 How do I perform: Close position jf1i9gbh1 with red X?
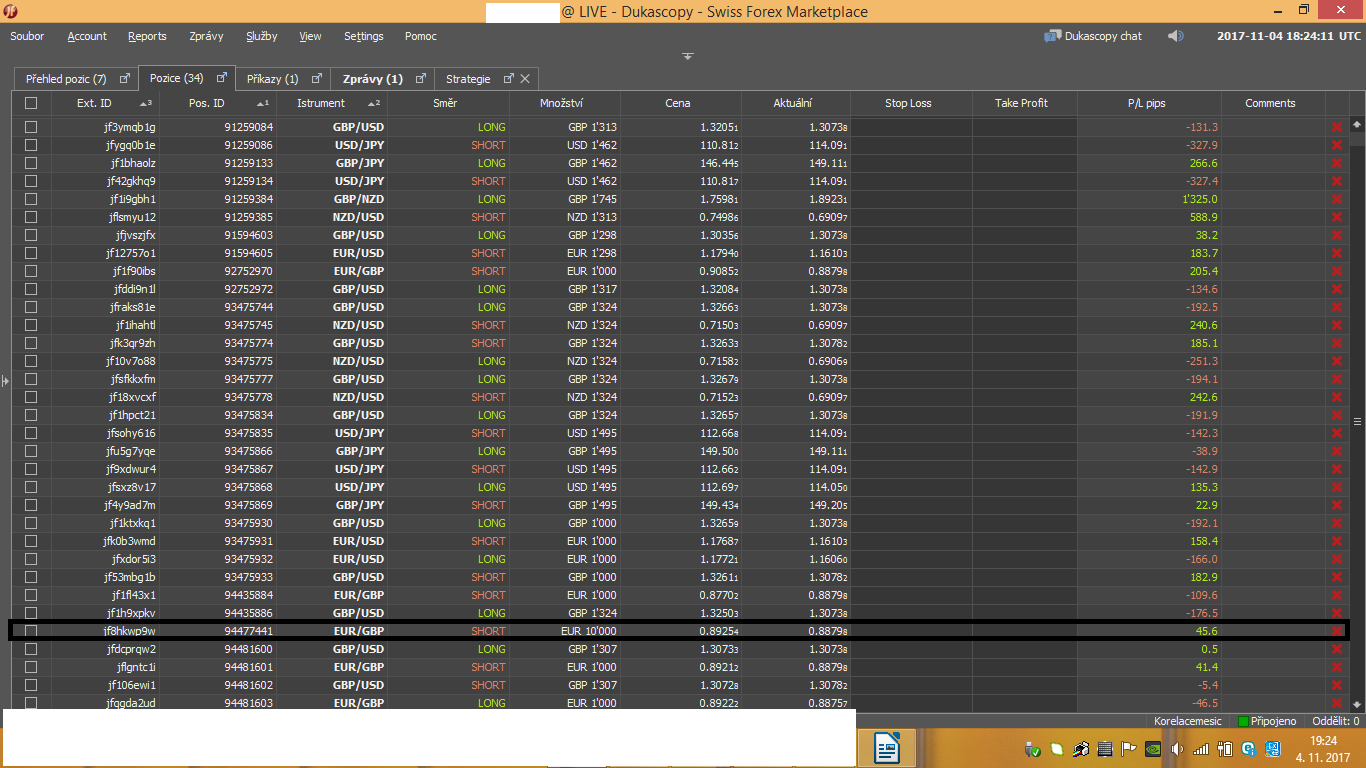click(1337, 199)
